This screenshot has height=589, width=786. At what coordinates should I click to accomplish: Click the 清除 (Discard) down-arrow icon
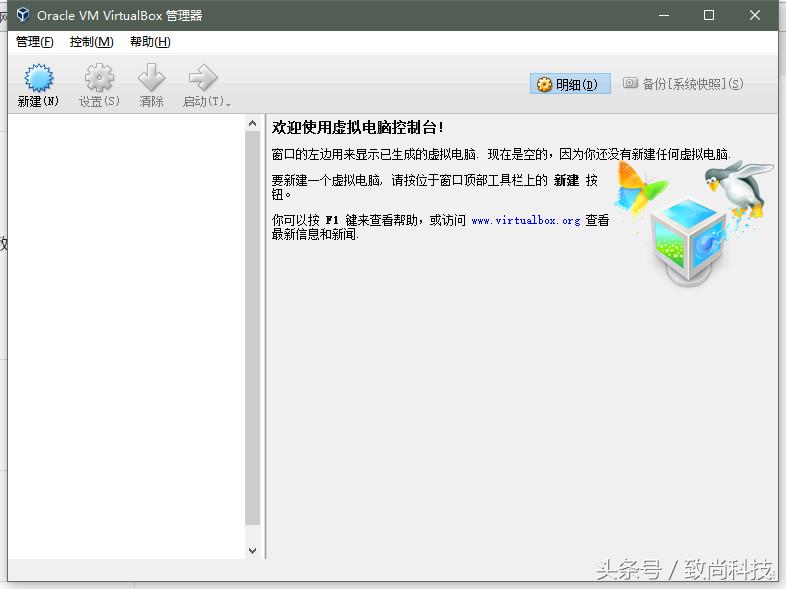[151, 79]
